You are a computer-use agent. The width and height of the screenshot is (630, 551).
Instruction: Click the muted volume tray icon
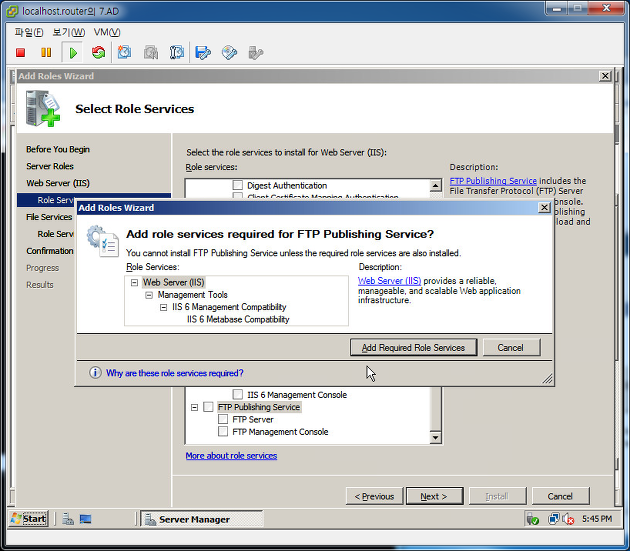pos(568,519)
